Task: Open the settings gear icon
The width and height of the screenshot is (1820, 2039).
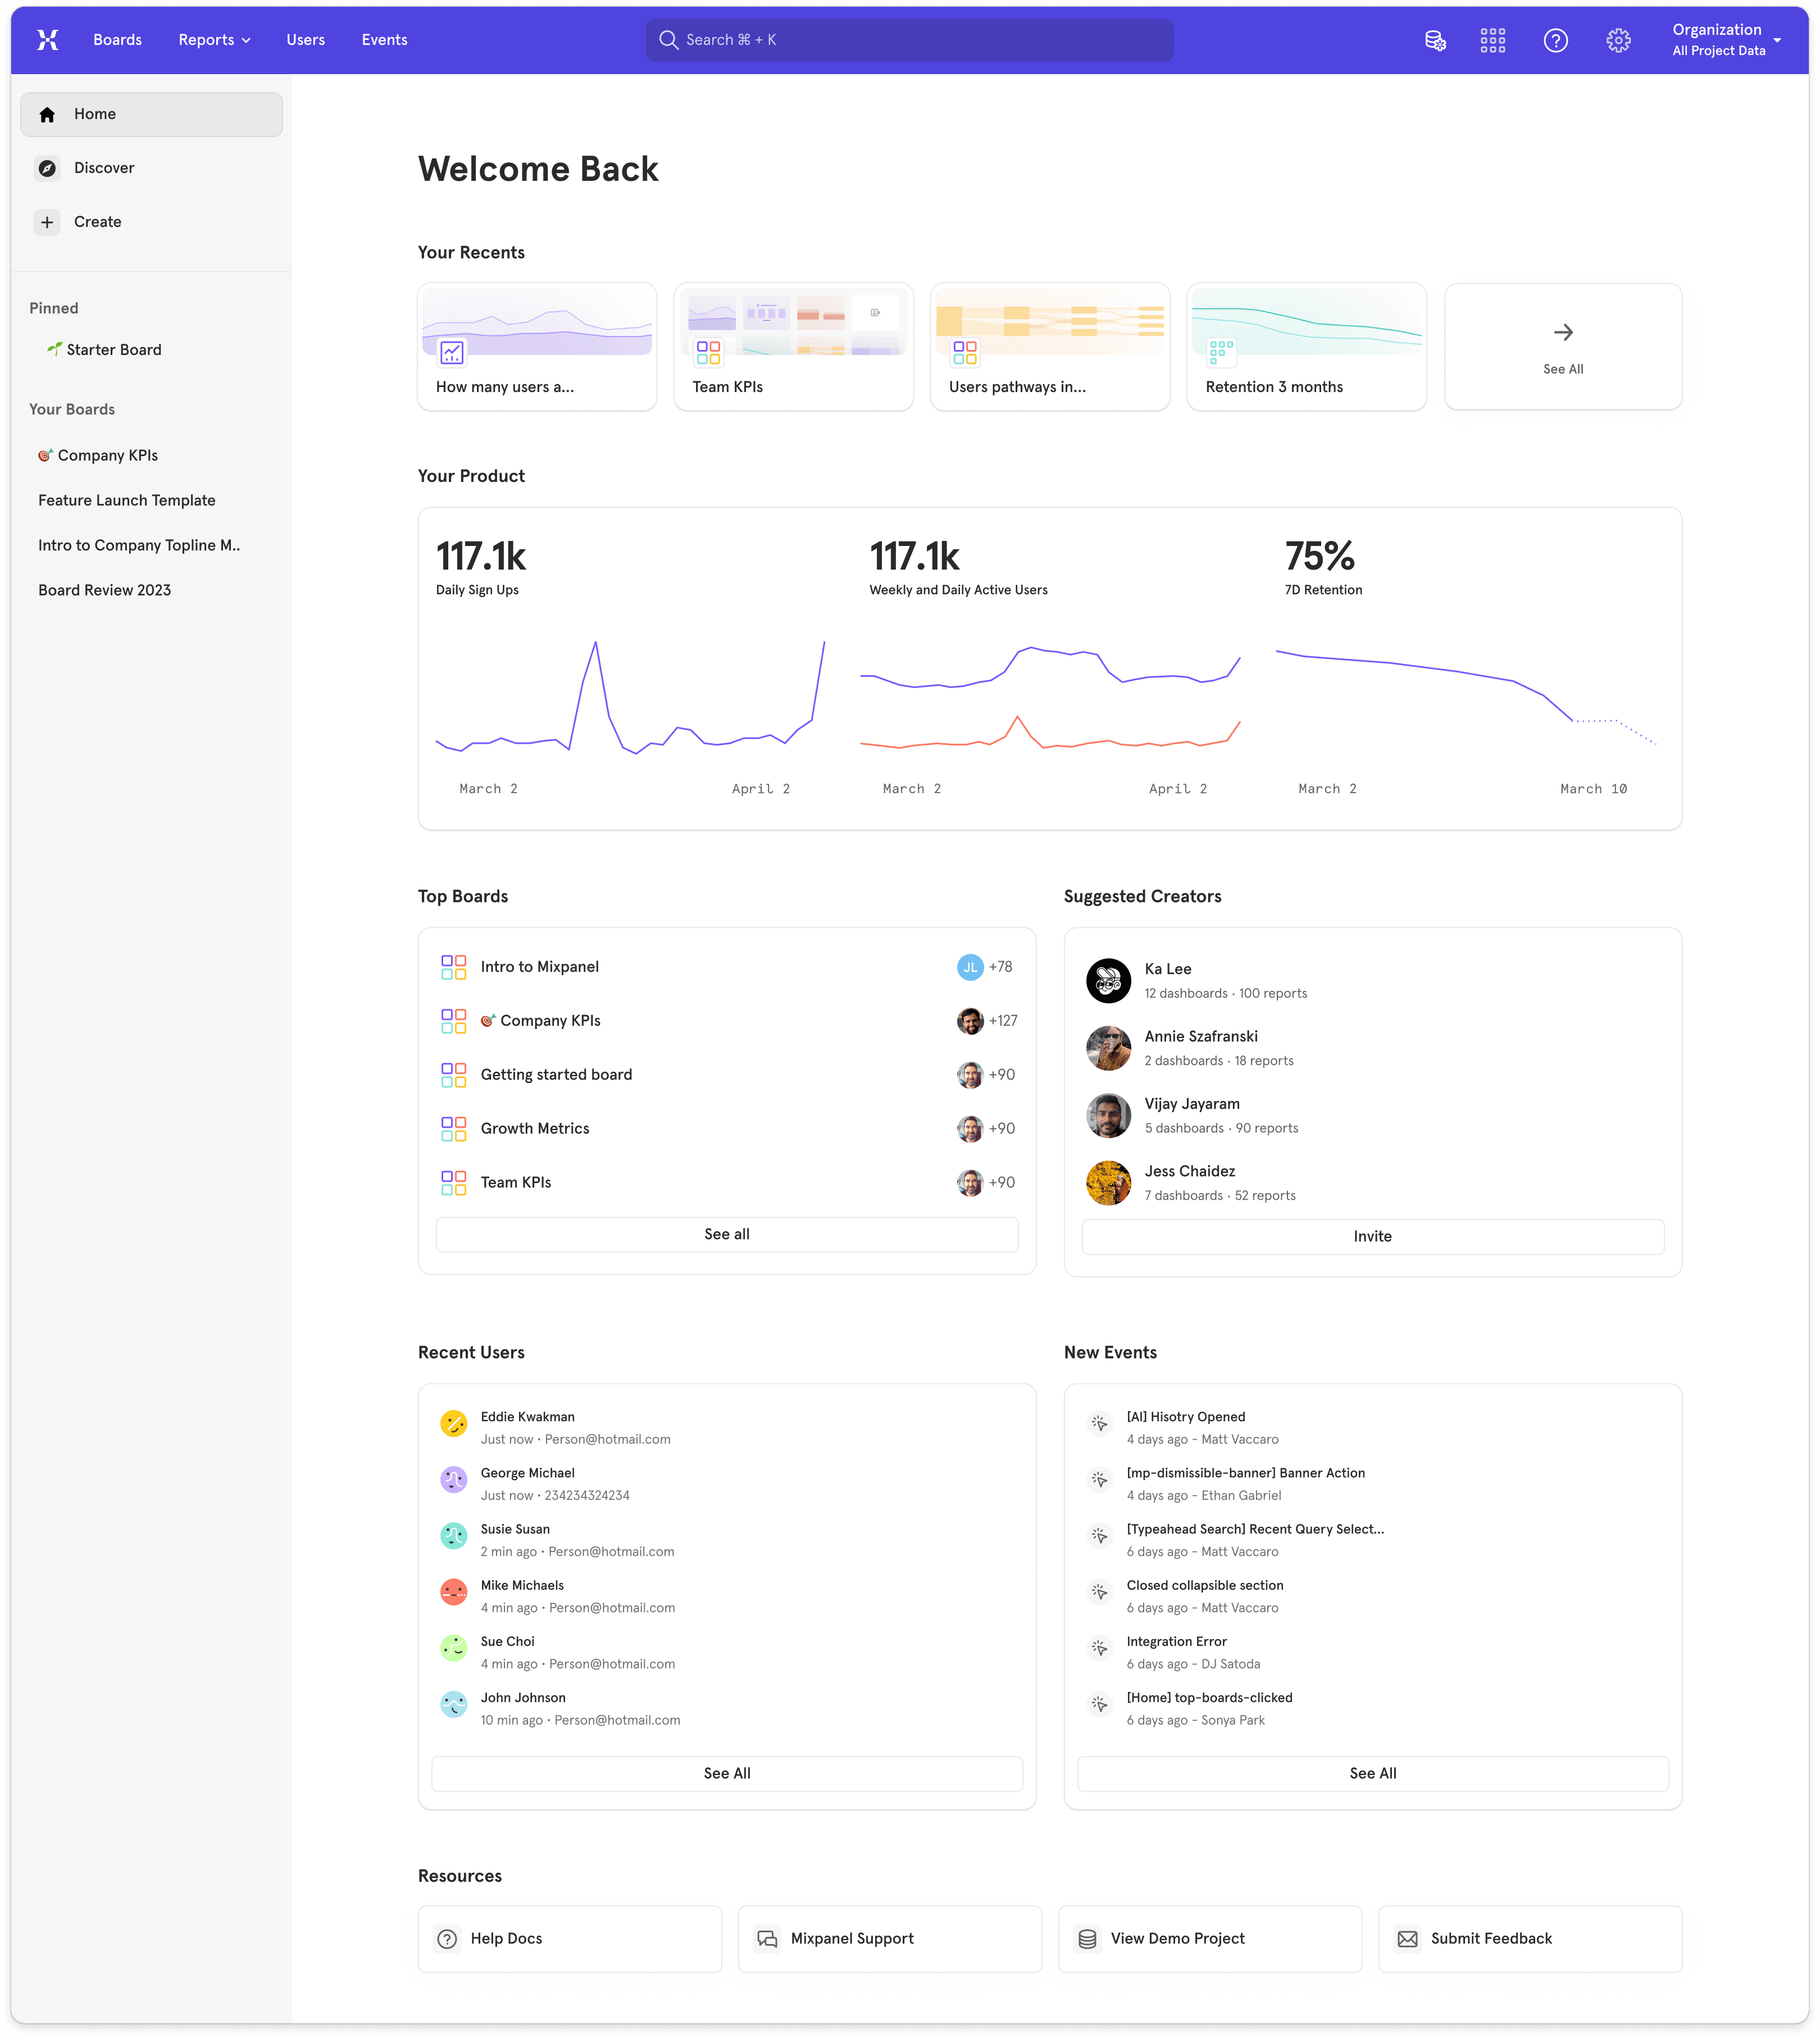Action: coord(1618,41)
